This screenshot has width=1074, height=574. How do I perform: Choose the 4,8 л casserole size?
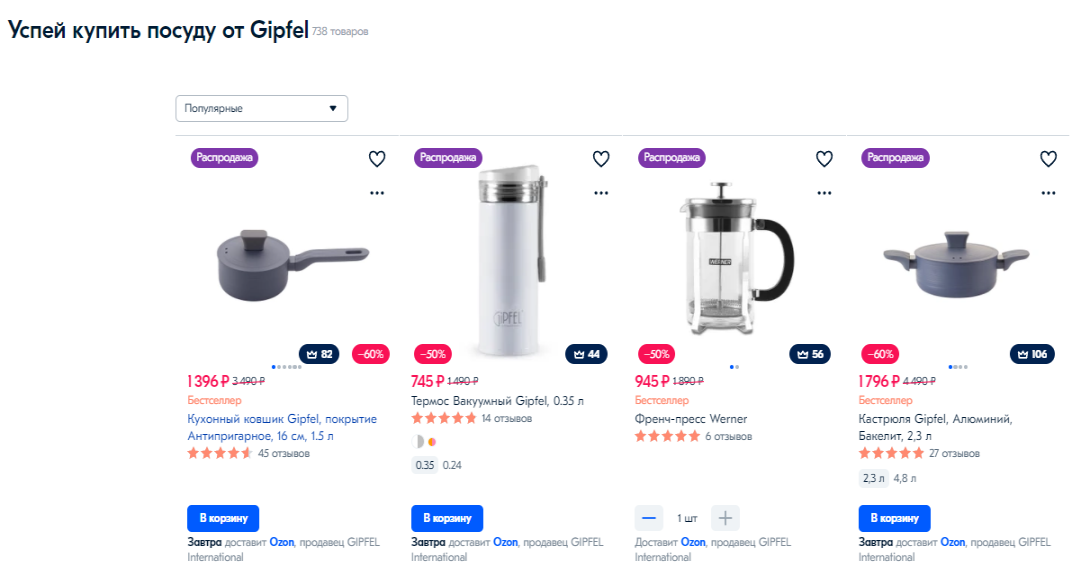pos(904,478)
